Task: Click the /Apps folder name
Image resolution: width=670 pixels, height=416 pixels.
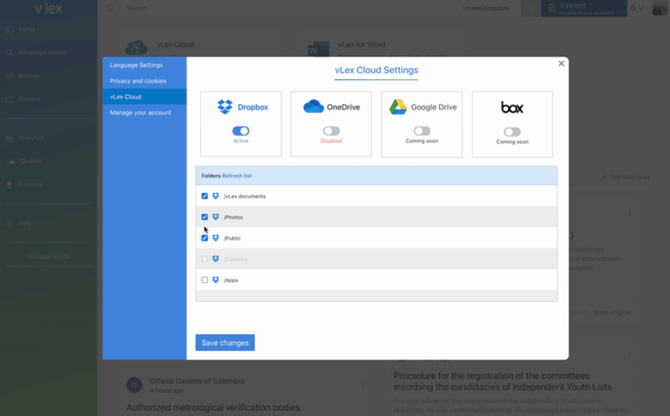Action: [x=231, y=280]
